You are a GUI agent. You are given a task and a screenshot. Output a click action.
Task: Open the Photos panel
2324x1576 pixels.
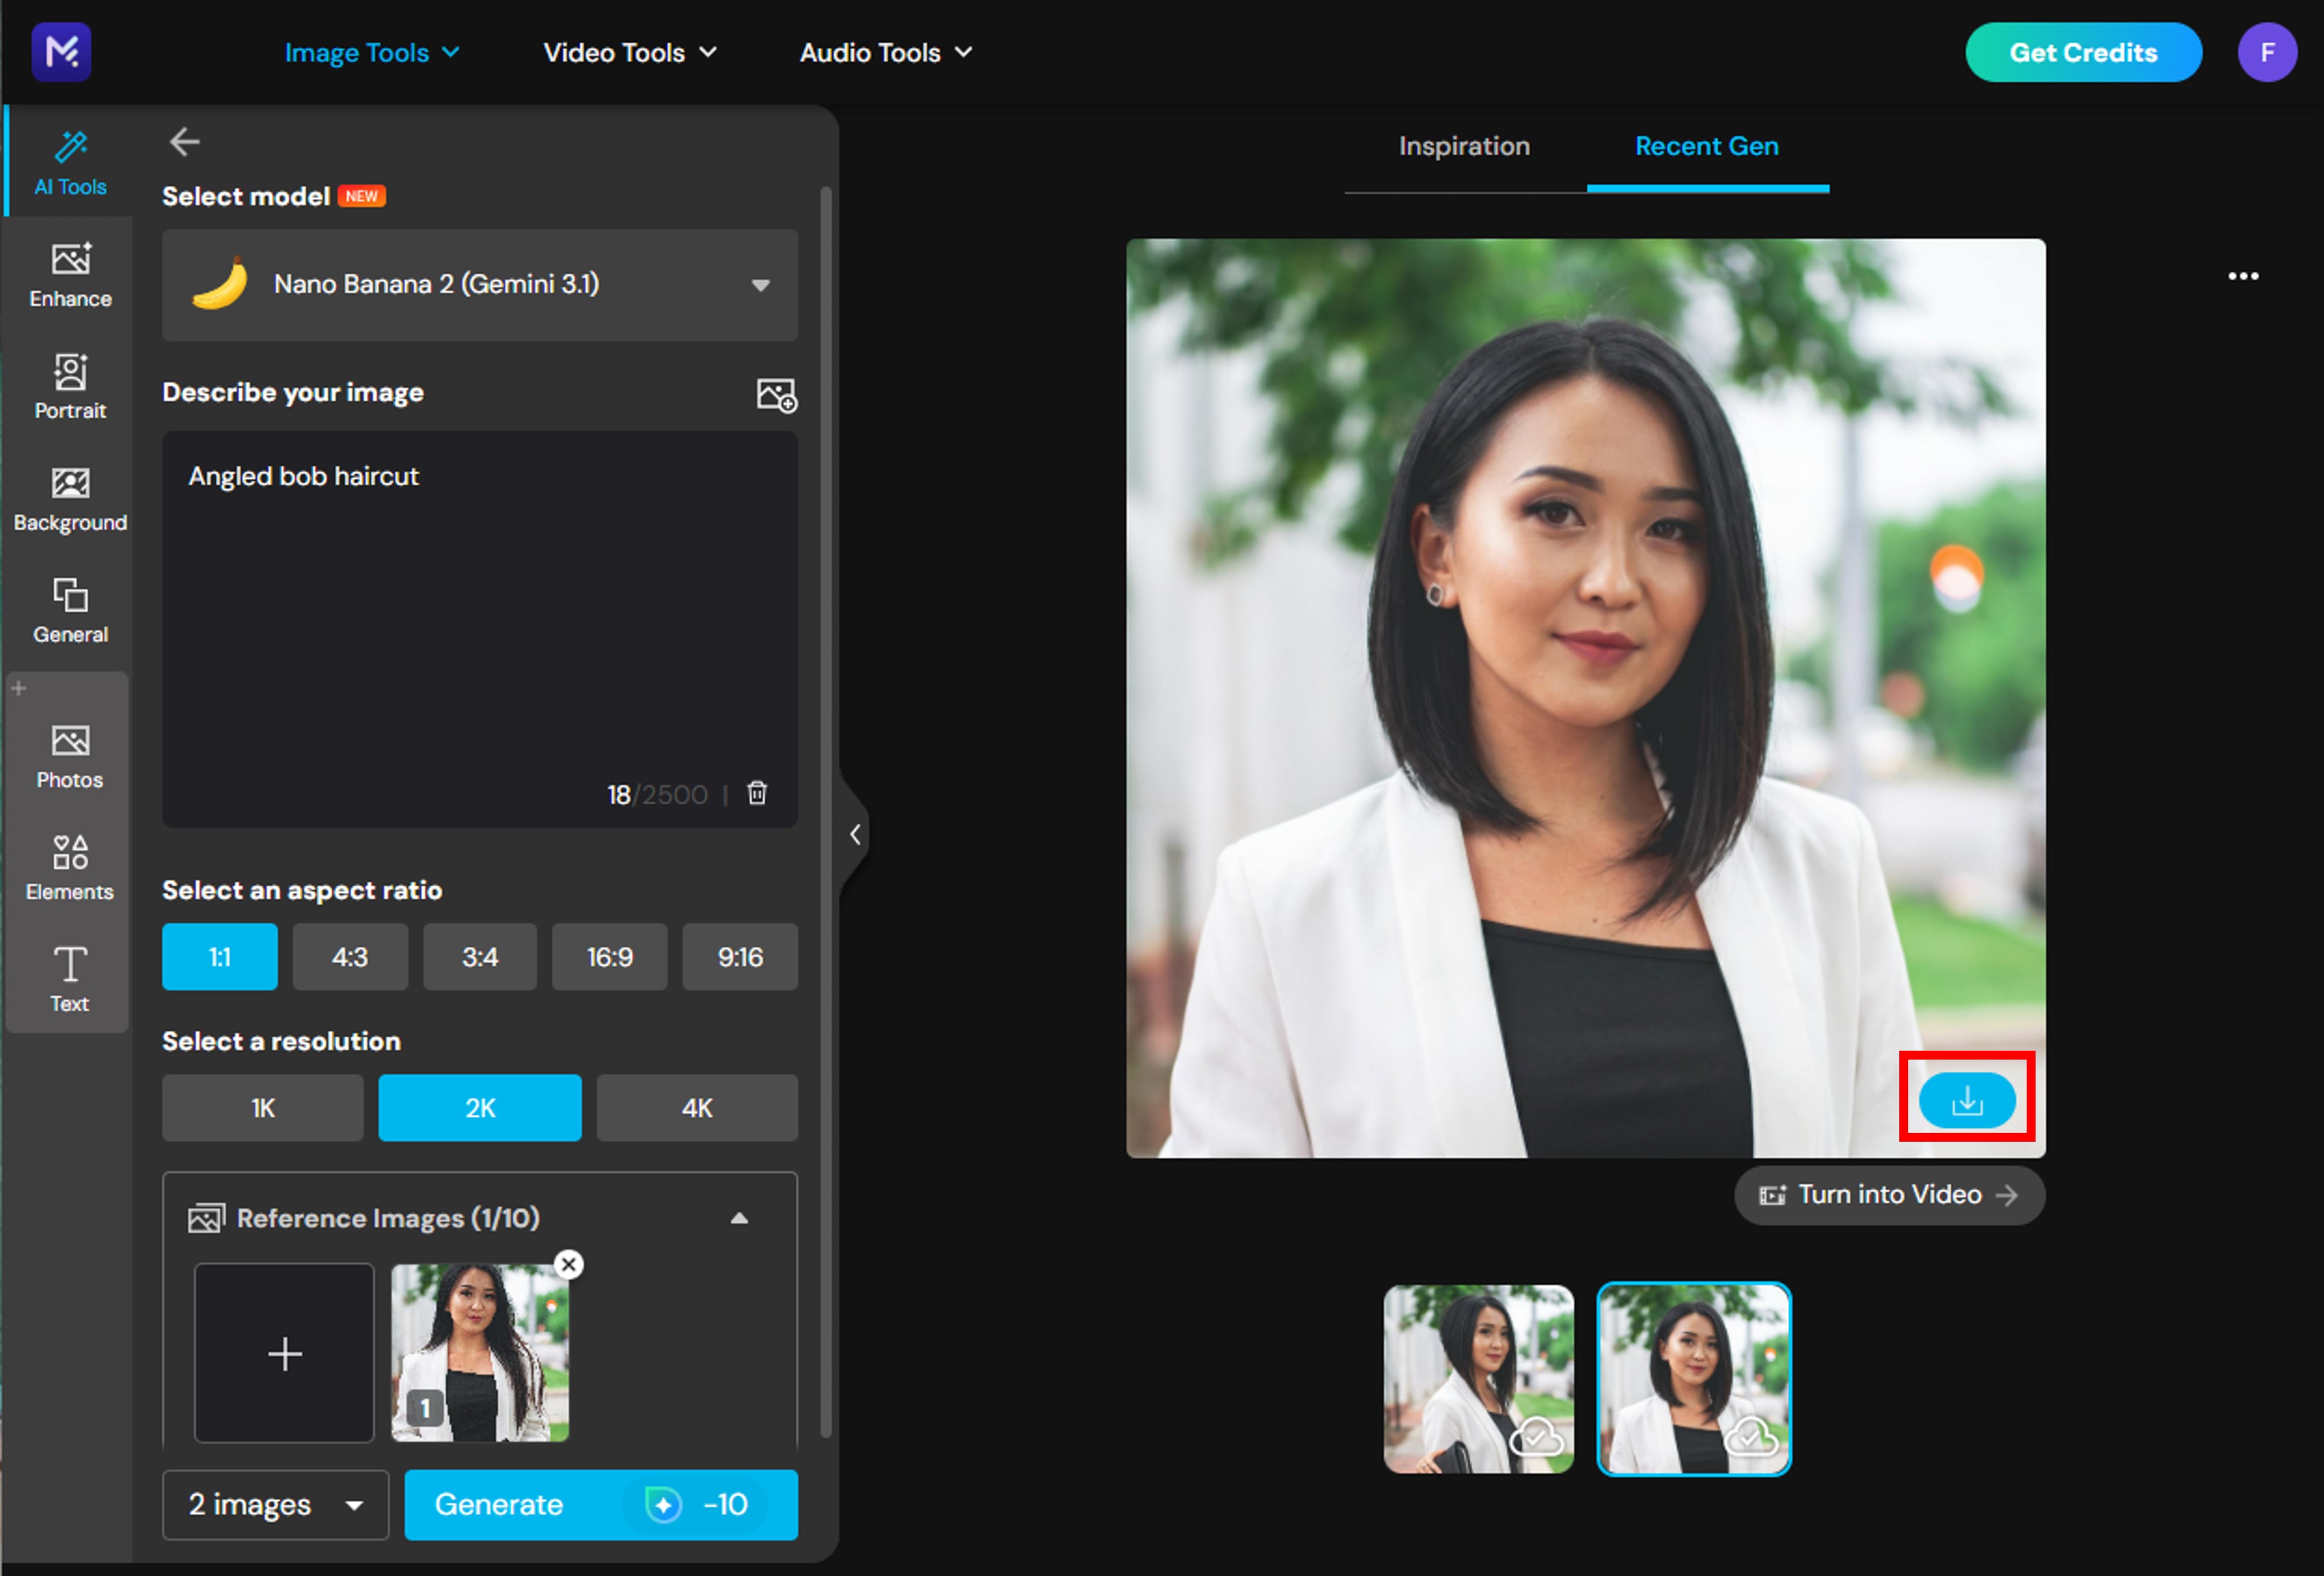pyautogui.click(x=70, y=757)
